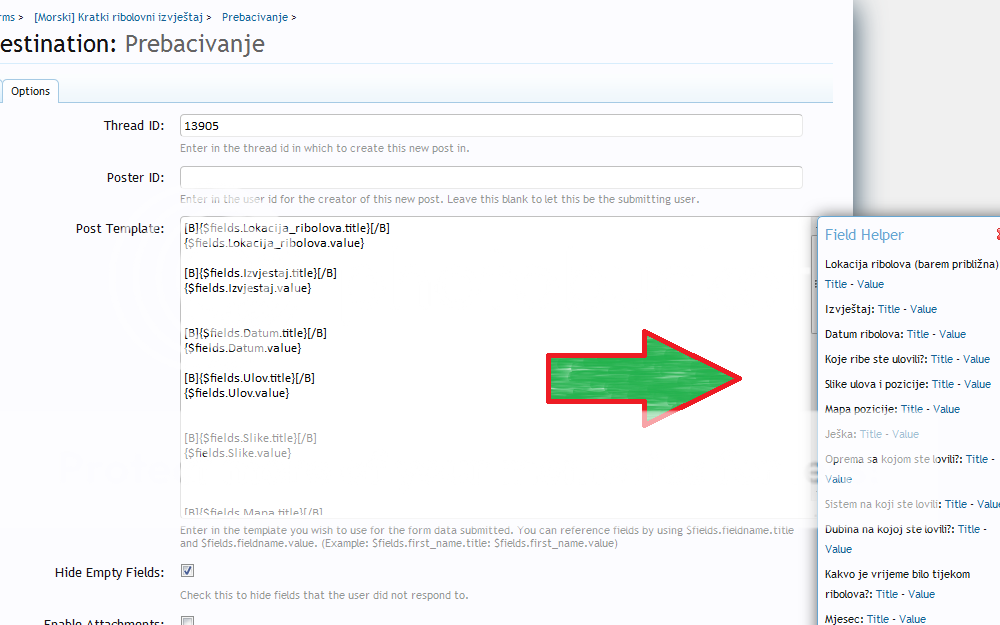Focus the Poster ID input box
This screenshot has width=1000, height=625.
pyautogui.click(x=490, y=178)
